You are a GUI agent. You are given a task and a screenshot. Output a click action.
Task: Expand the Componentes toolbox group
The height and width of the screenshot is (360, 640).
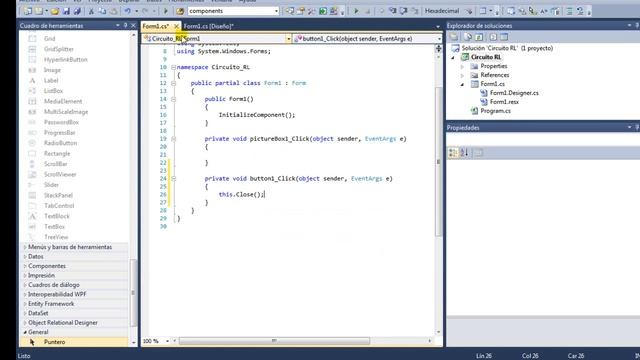tap(25, 266)
